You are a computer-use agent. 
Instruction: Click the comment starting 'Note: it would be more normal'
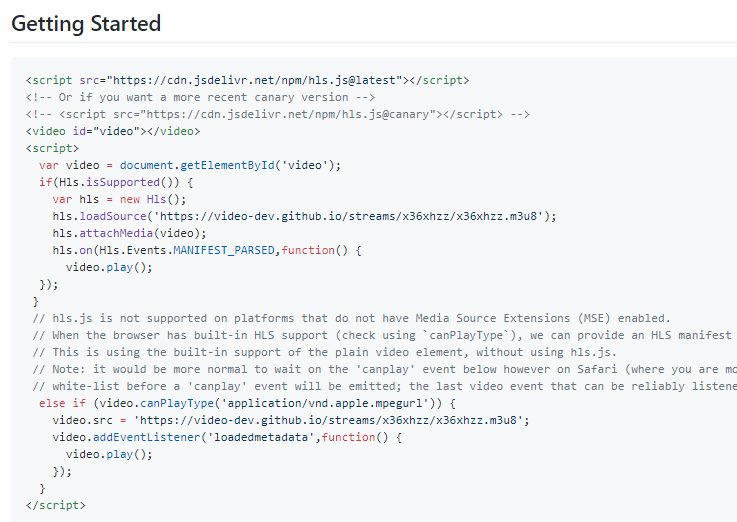click(384, 369)
